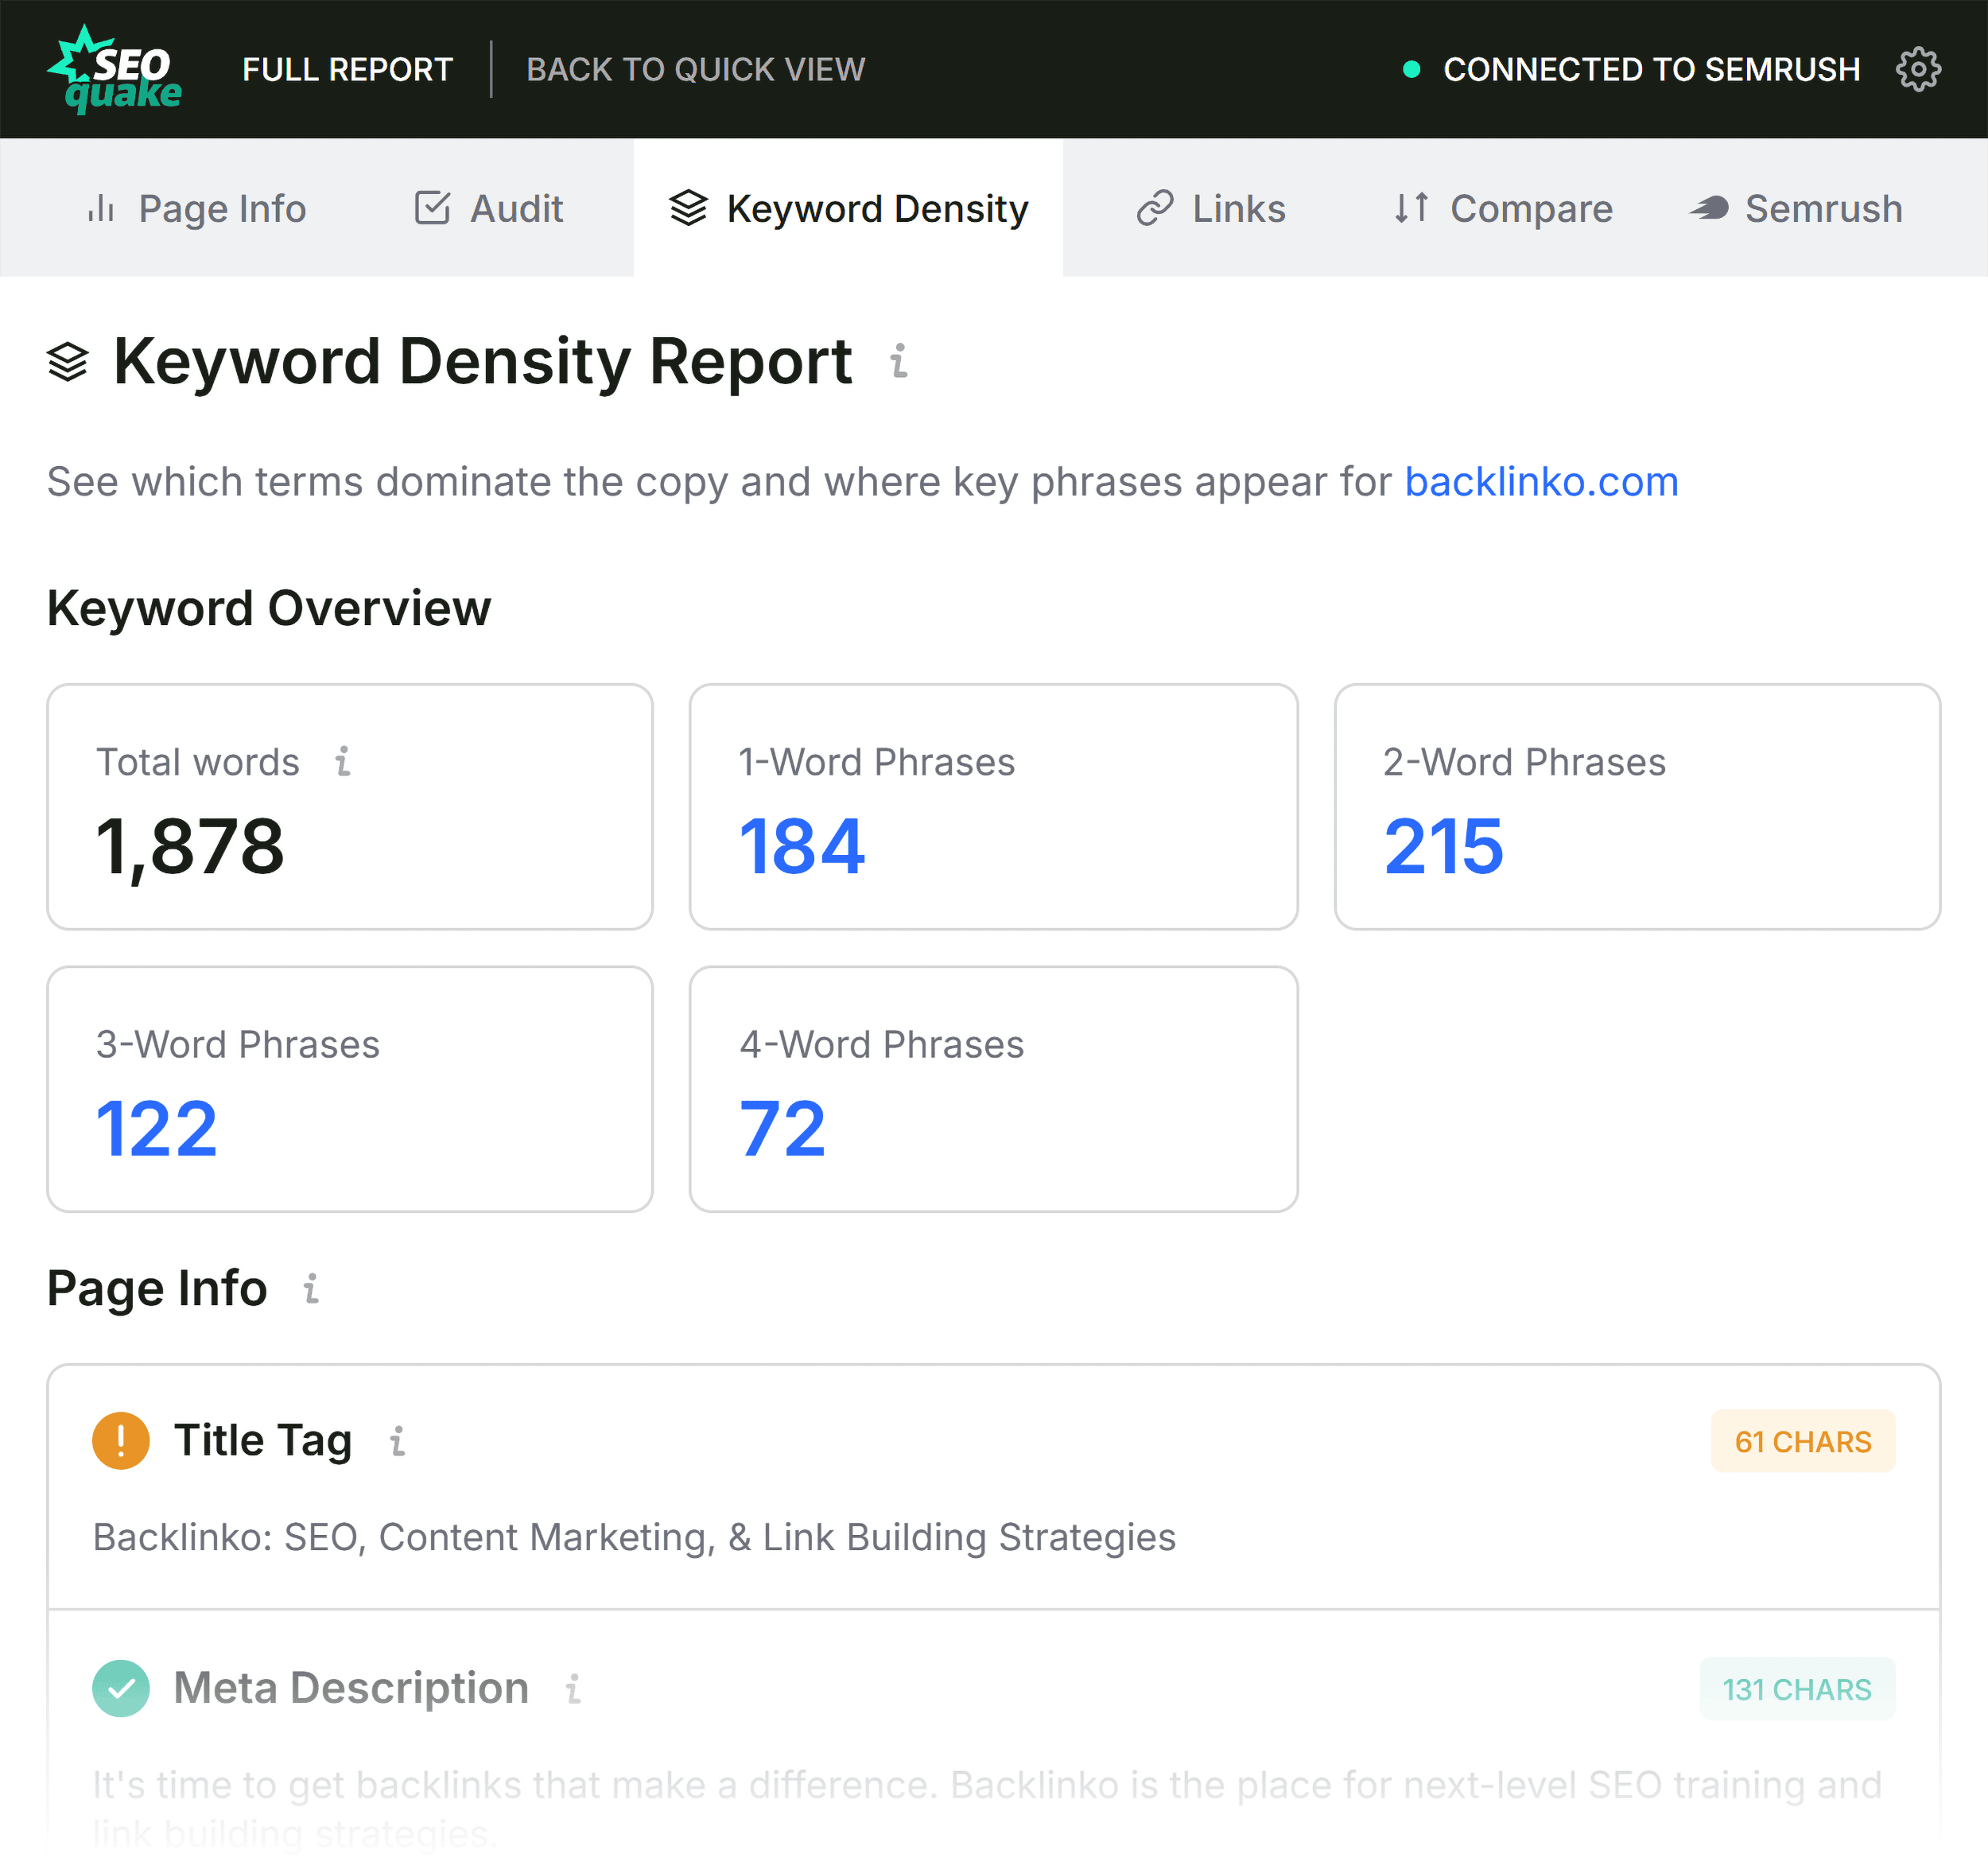
Task: Open the backlinko.com link
Action: tap(1541, 482)
